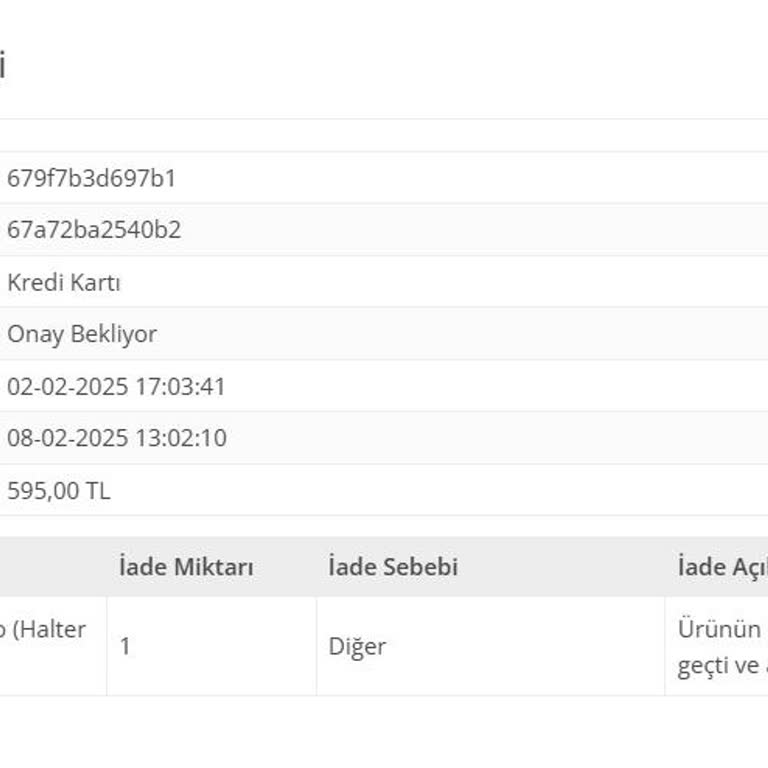The width and height of the screenshot is (768, 768).
Task: Click the product text ending in (Halter
Action: 43,630
